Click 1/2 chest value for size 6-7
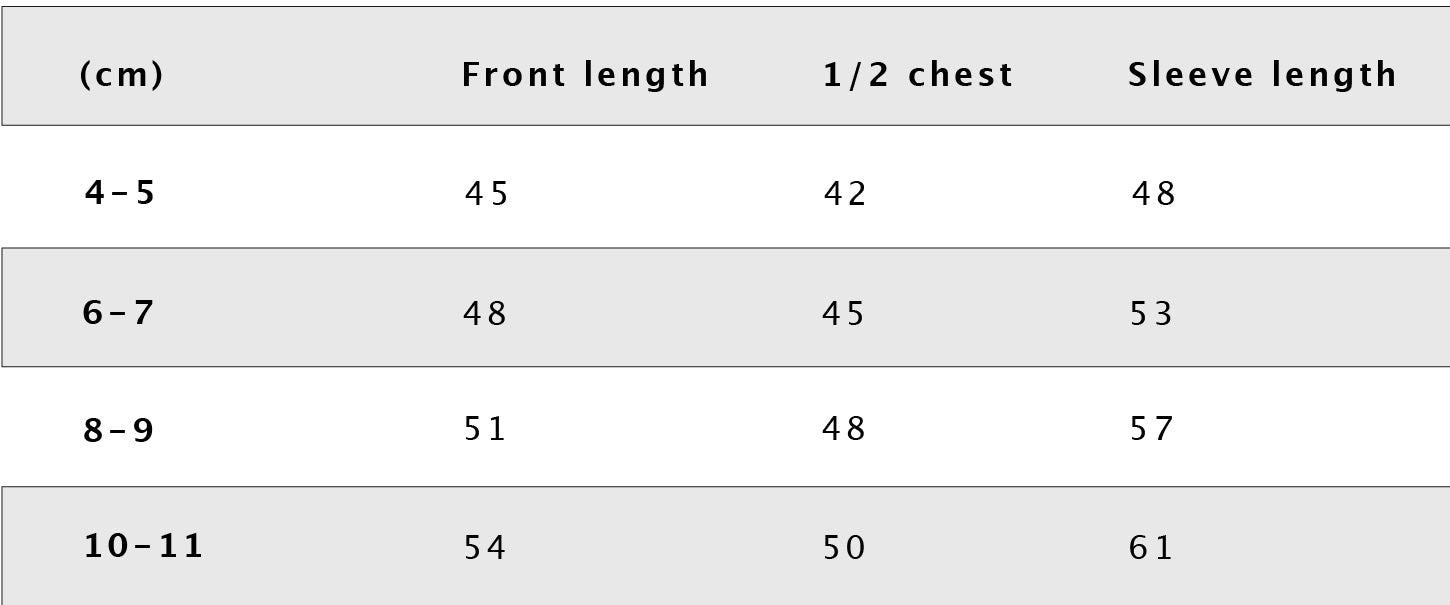 tap(844, 314)
